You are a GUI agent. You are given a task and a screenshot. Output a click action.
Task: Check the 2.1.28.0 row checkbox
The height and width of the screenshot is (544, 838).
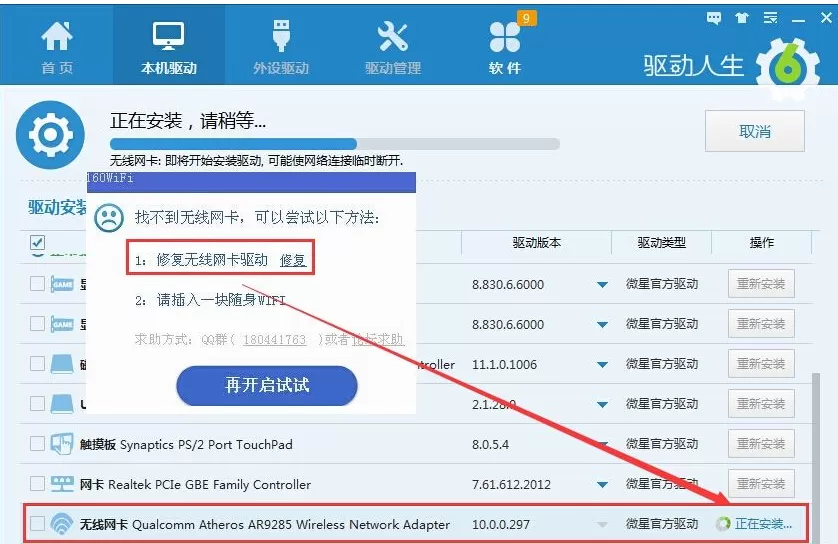[x=37, y=403]
